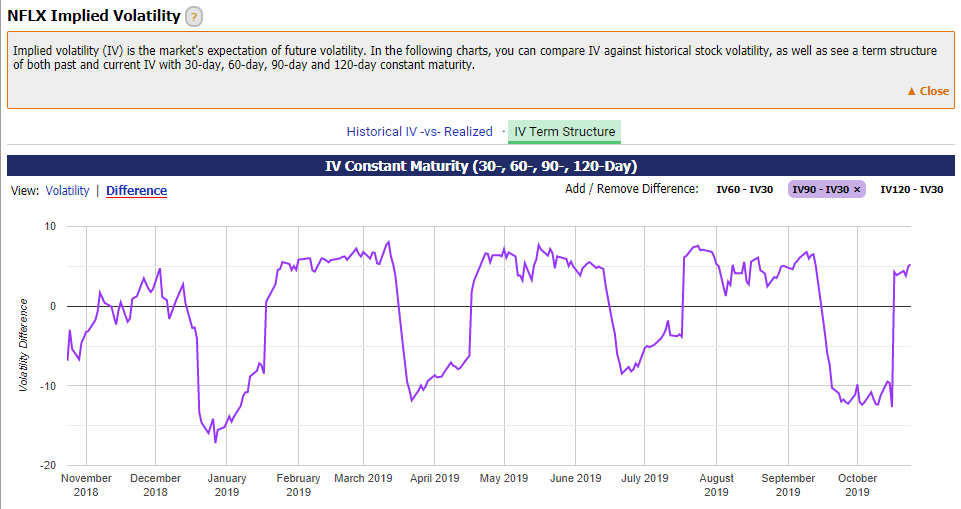Remove IV90 - IV30 using its × icon
This screenshot has width=961, height=509.
[857, 189]
